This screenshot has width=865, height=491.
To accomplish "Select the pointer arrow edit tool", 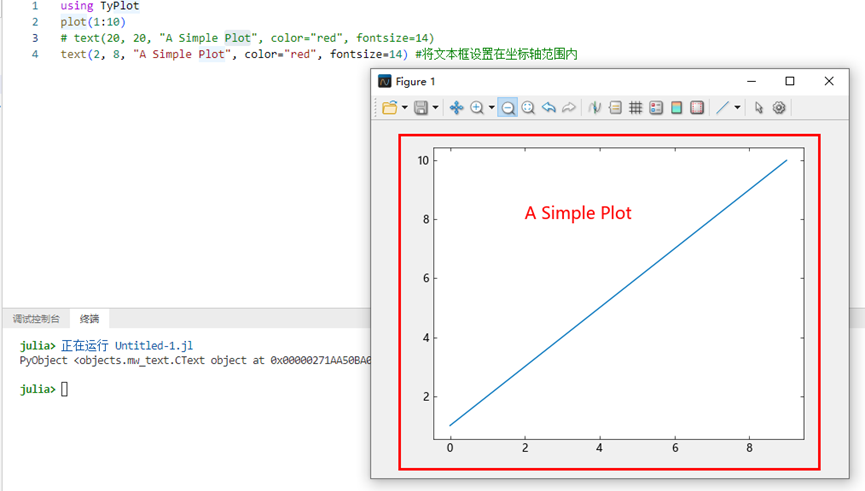I will click(x=759, y=108).
